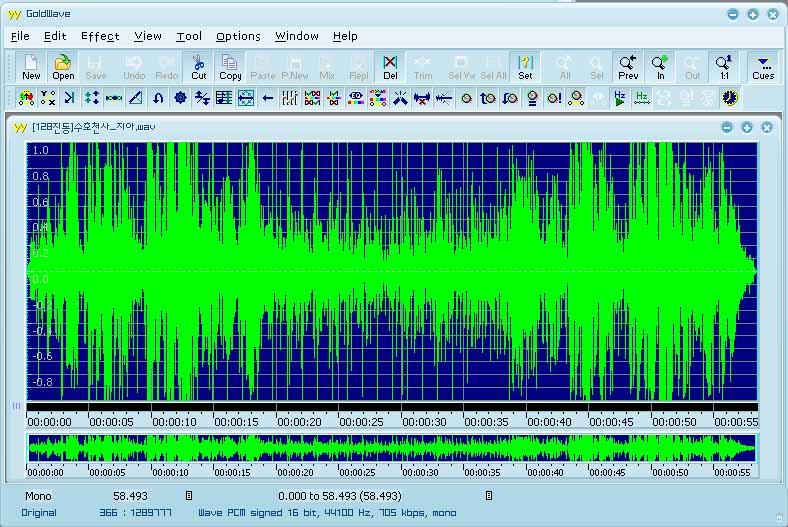The width and height of the screenshot is (788, 527).
Task: Click the Prev zoom button
Action: (628, 67)
